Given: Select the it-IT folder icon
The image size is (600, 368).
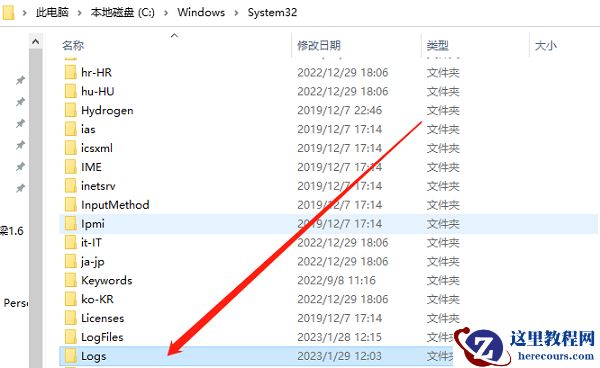Looking at the screenshot, I should point(70,243).
